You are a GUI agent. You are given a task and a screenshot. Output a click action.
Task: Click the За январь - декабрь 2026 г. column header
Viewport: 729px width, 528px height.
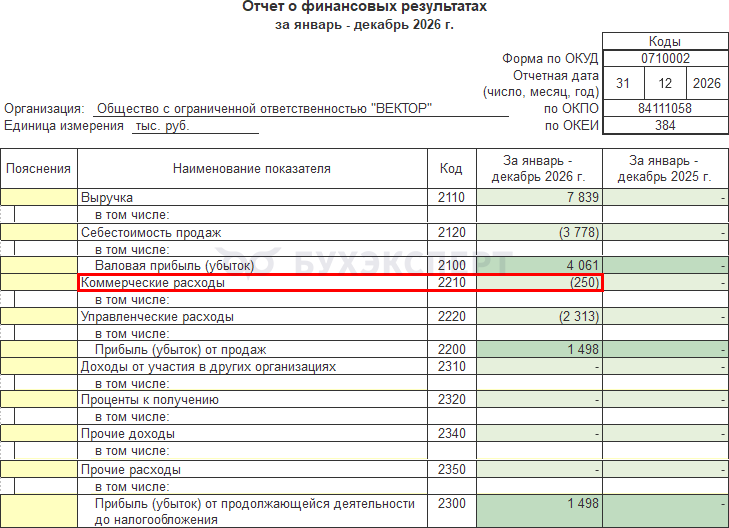539,168
